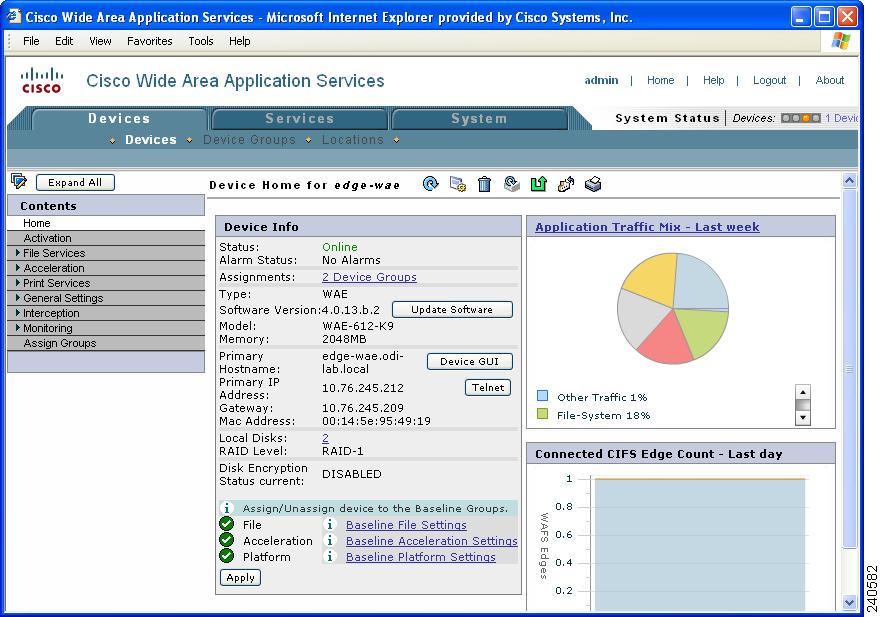
Task: Switch to the System main tab
Action: click(x=479, y=119)
